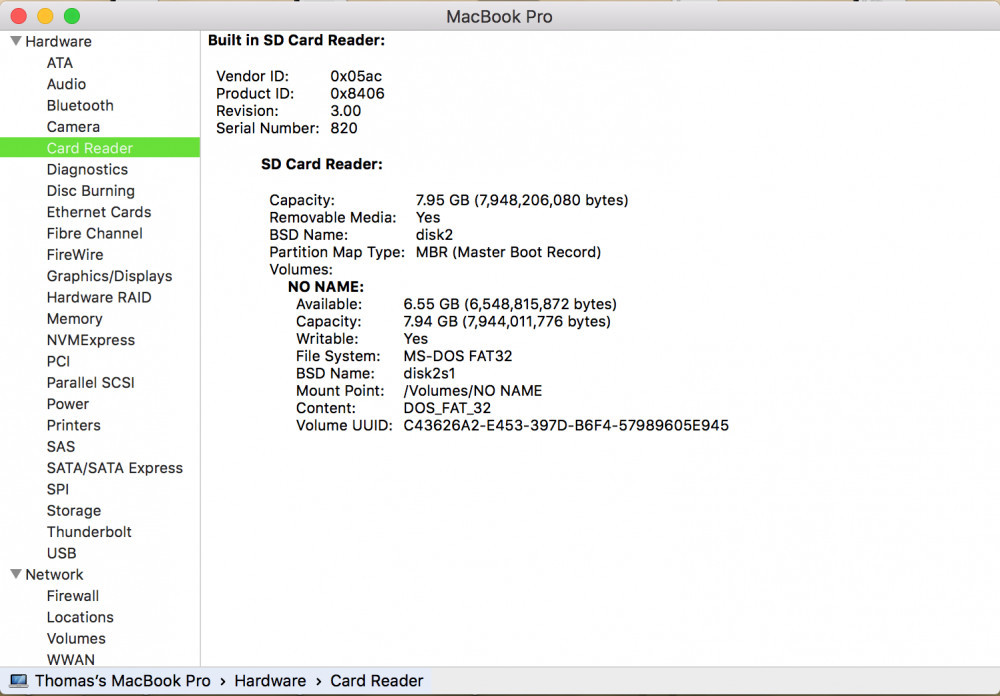Click the Network category label
The height and width of the screenshot is (696, 1000).
(54, 575)
